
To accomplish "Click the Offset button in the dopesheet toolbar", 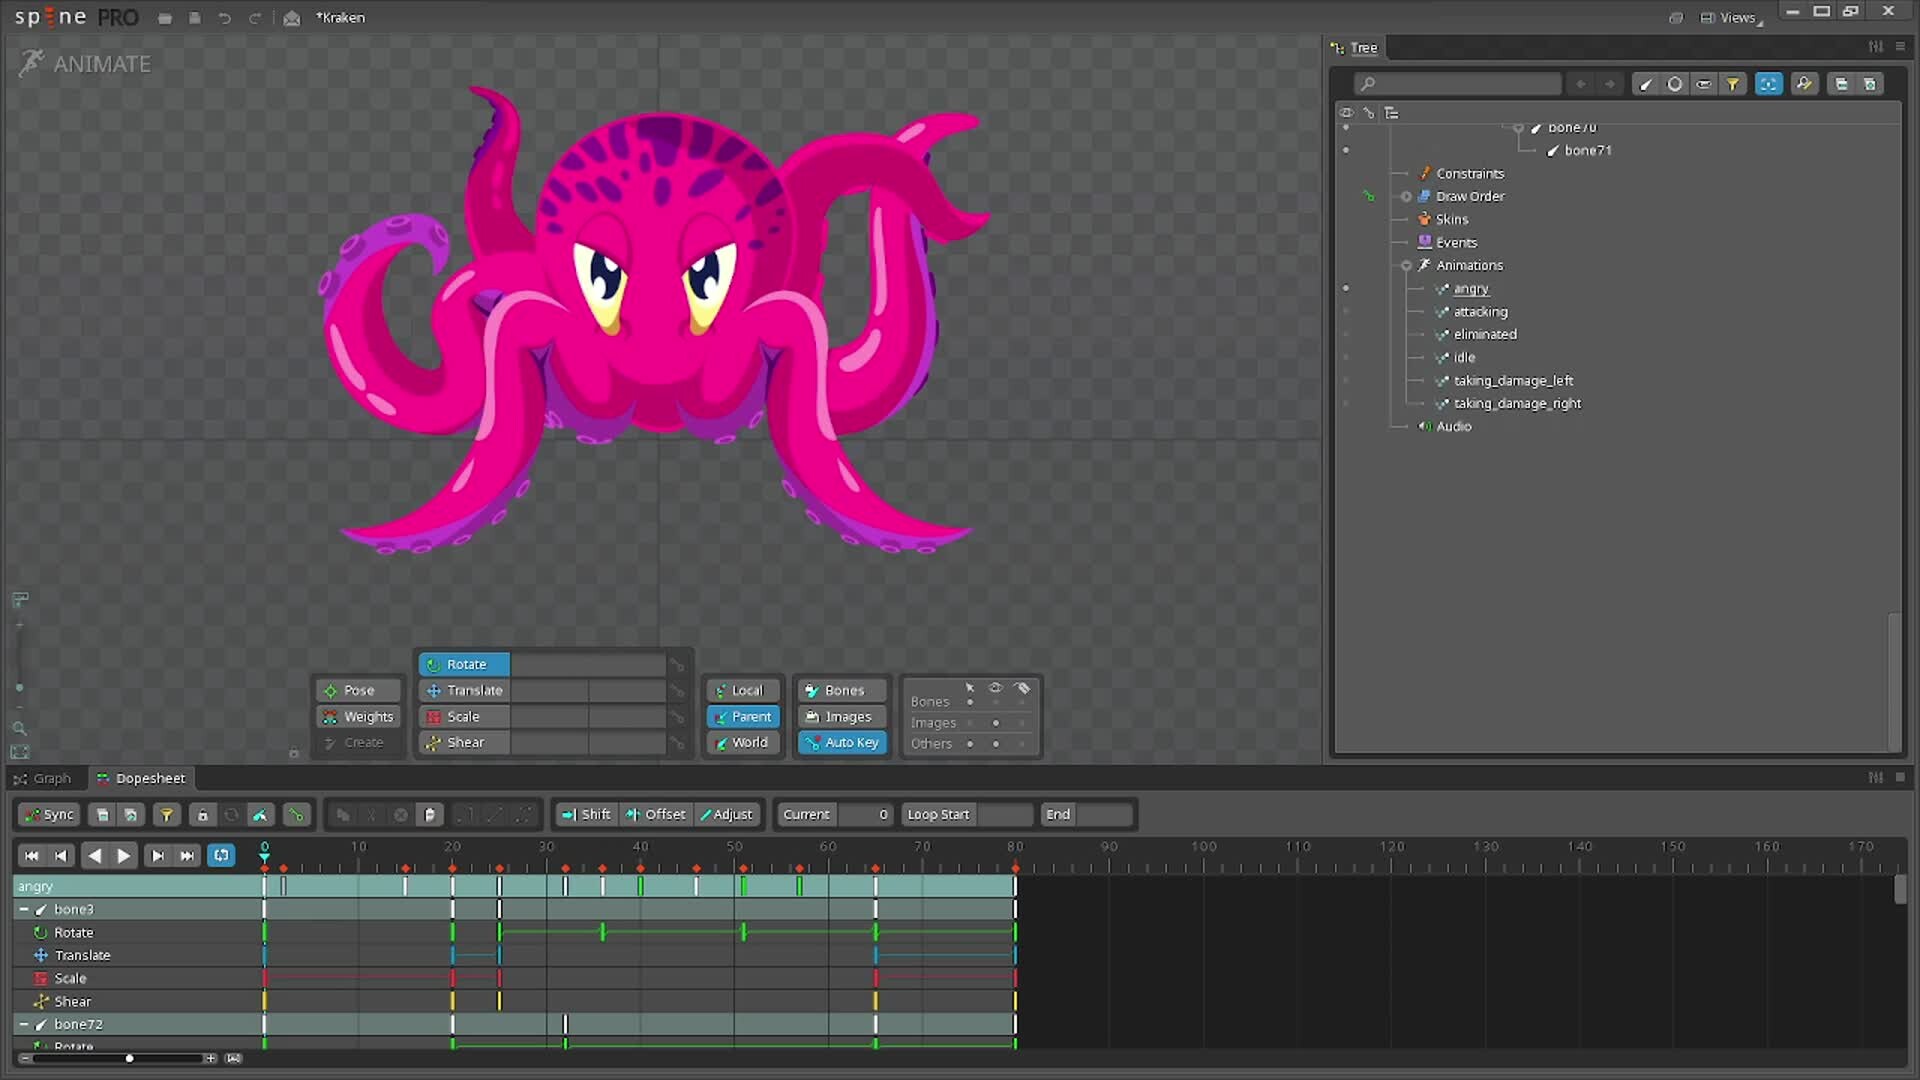I will (x=656, y=814).
